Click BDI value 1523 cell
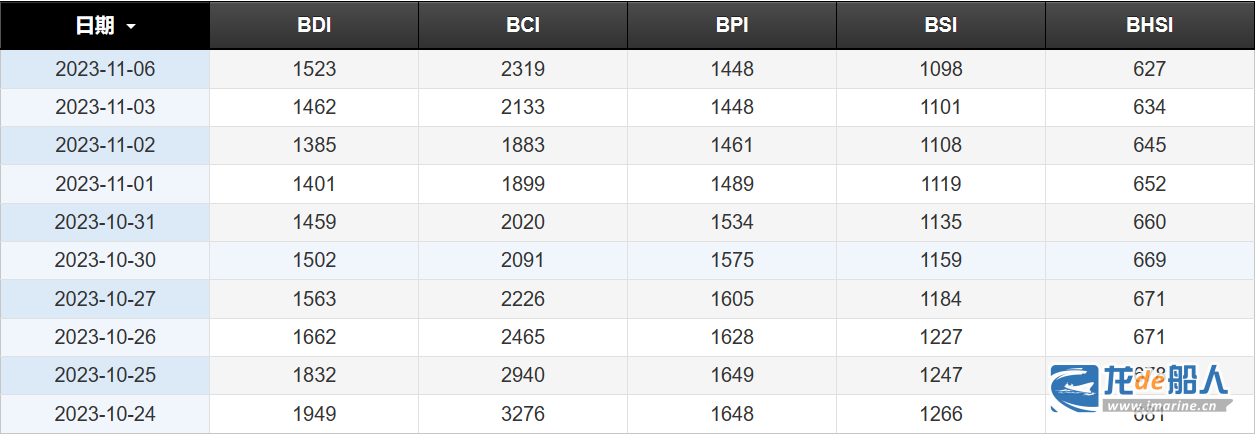The height and width of the screenshot is (435, 1256). tap(314, 69)
